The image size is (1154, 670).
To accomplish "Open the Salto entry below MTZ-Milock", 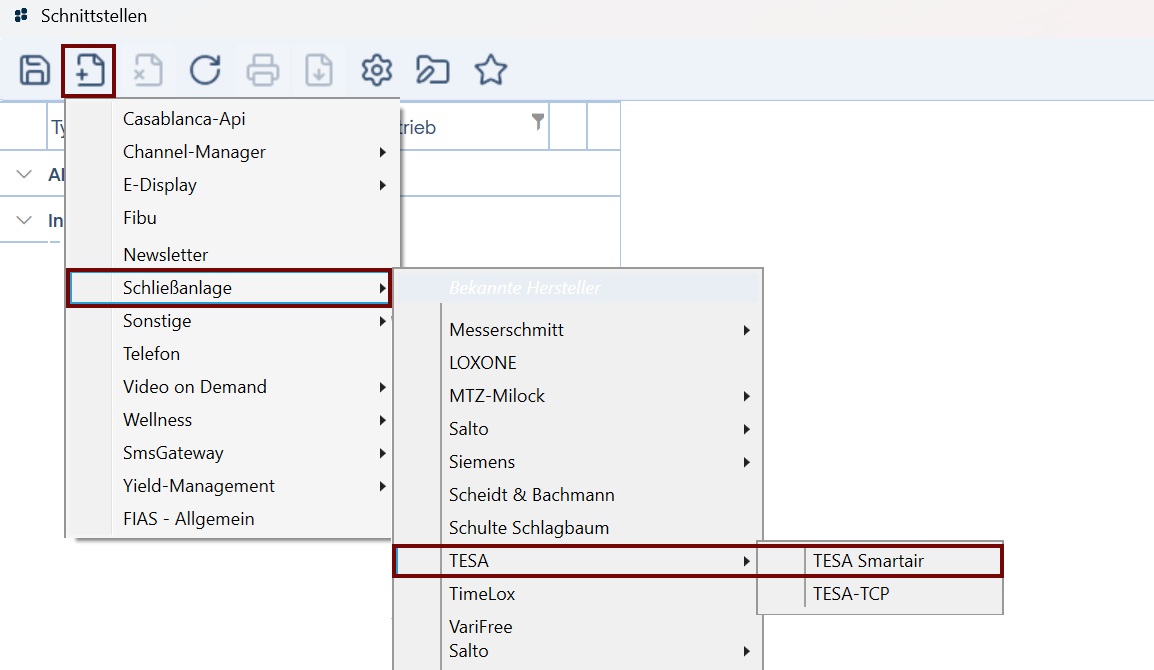I will click(x=578, y=429).
